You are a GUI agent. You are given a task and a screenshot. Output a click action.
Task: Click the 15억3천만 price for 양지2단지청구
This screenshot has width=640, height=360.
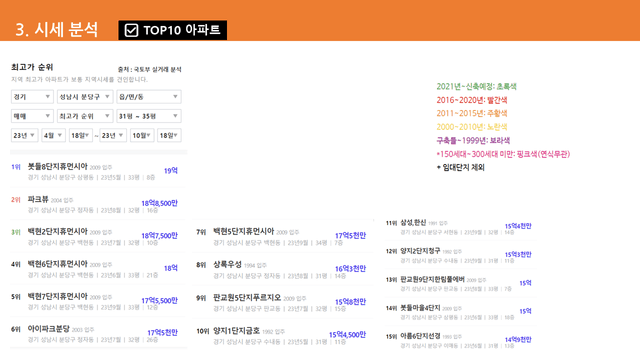[x=518, y=254]
